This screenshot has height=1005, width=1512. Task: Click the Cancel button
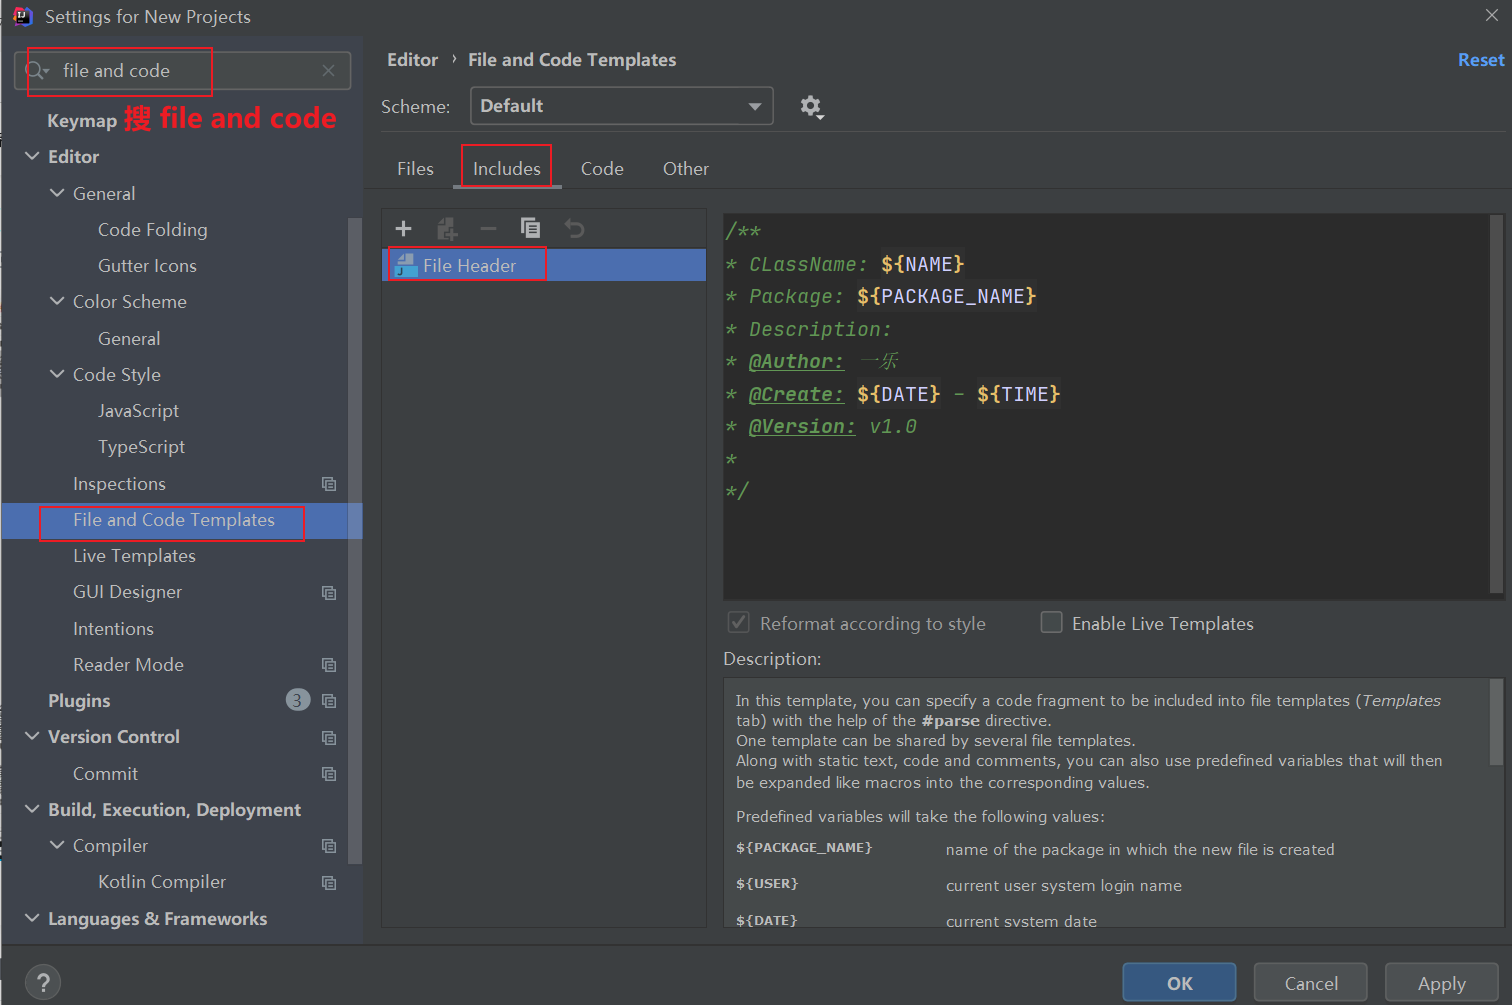tap(1311, 983)
